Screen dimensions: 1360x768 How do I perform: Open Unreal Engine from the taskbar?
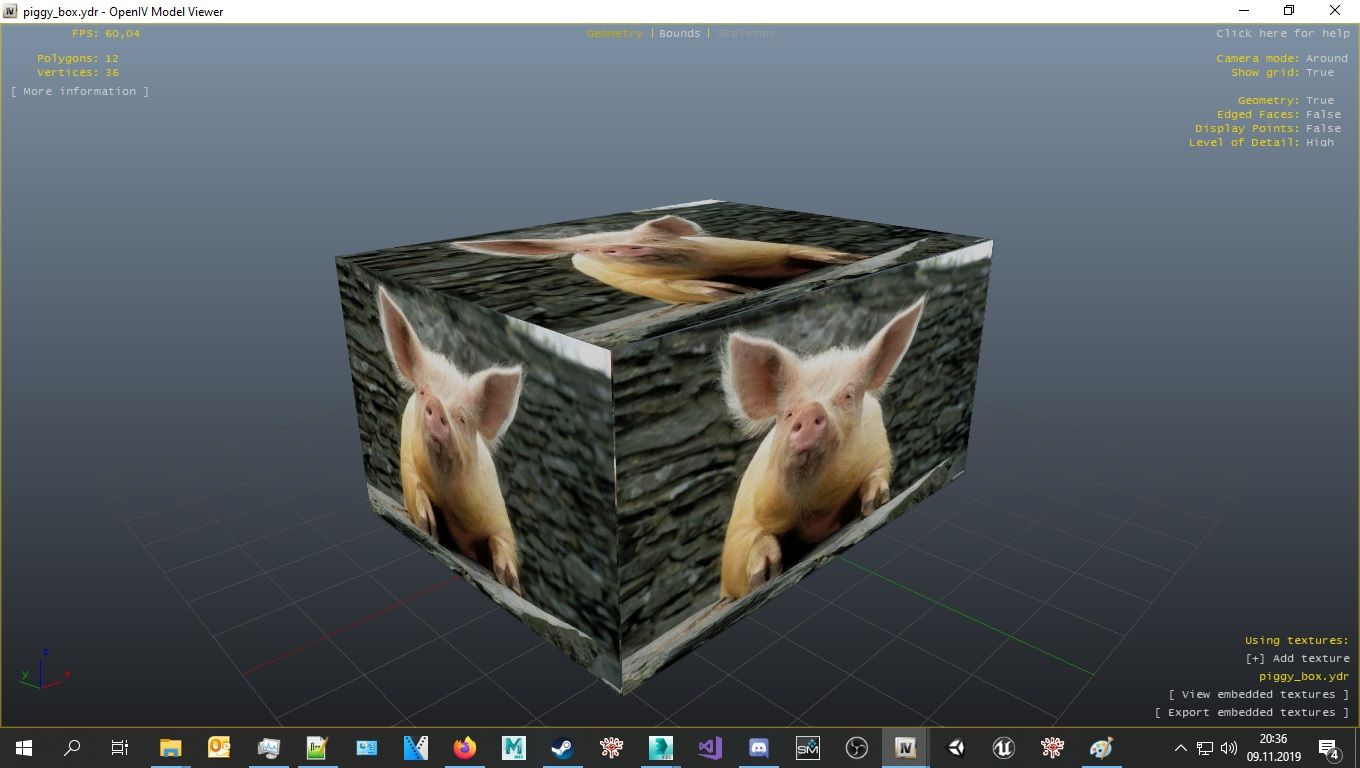pos(1003,747)
